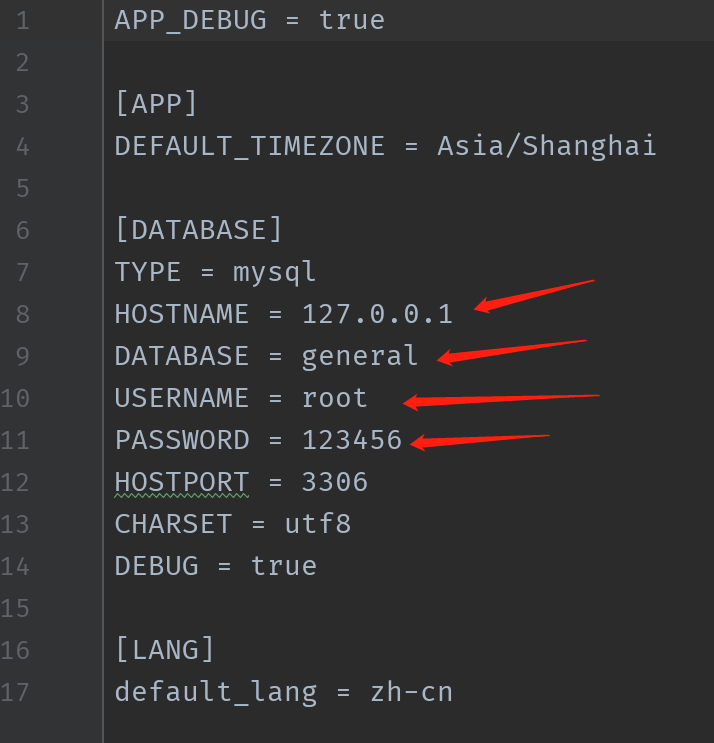Click the [LANG] section header
714x743 pixels.
tap(165, 650)
